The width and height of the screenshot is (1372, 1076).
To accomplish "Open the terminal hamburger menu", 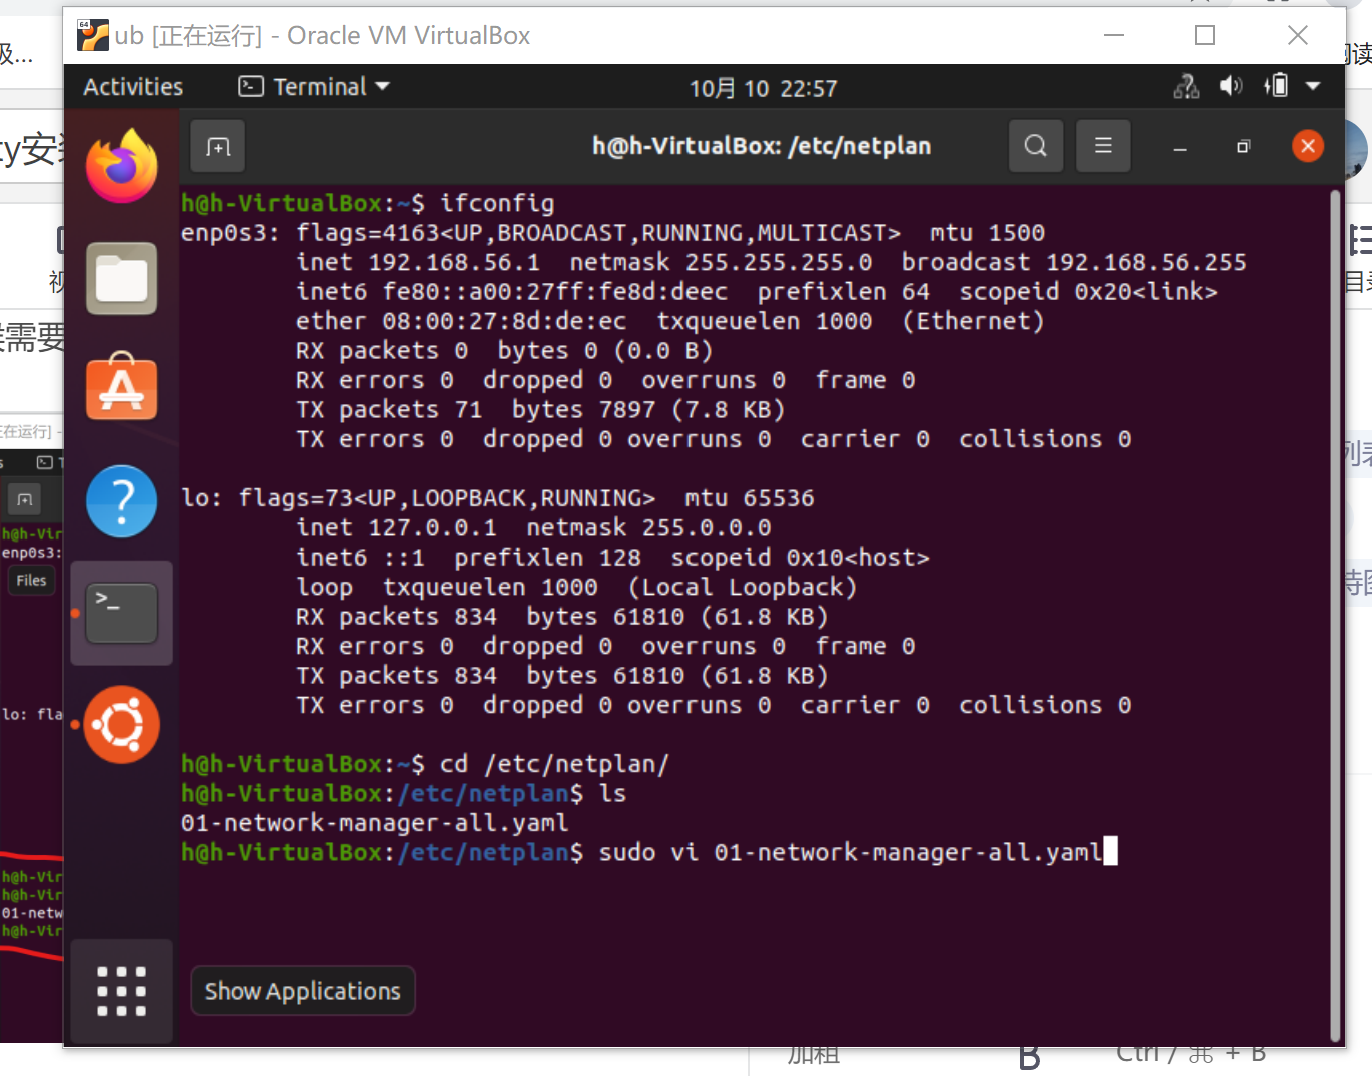I will 1103,146.
